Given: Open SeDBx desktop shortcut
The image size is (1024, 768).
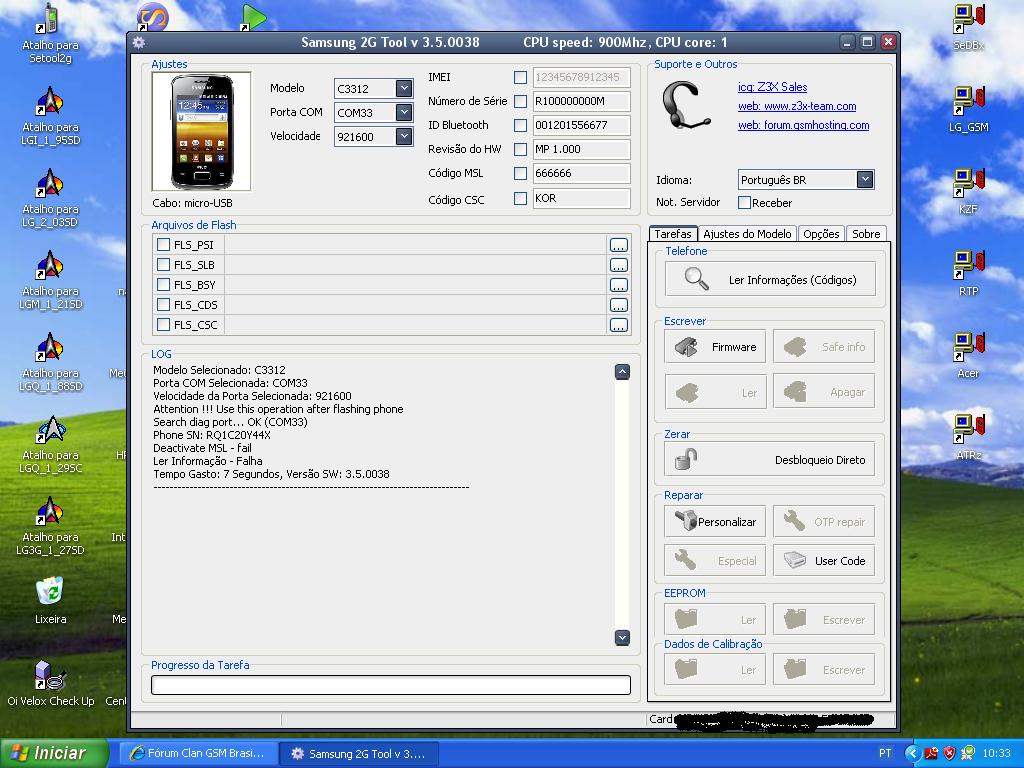Looking at the screenshot, I should point(968,27).
